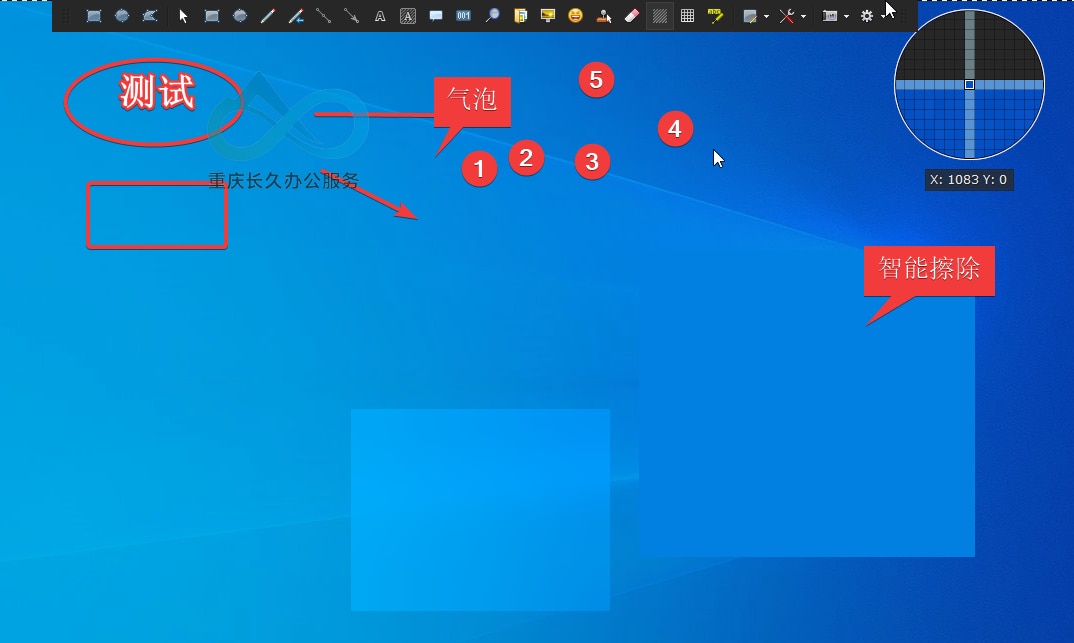The width and height of the screenshot is (1074, 643).
Task: Select the freehand selection tool
Action: [149, 16]
